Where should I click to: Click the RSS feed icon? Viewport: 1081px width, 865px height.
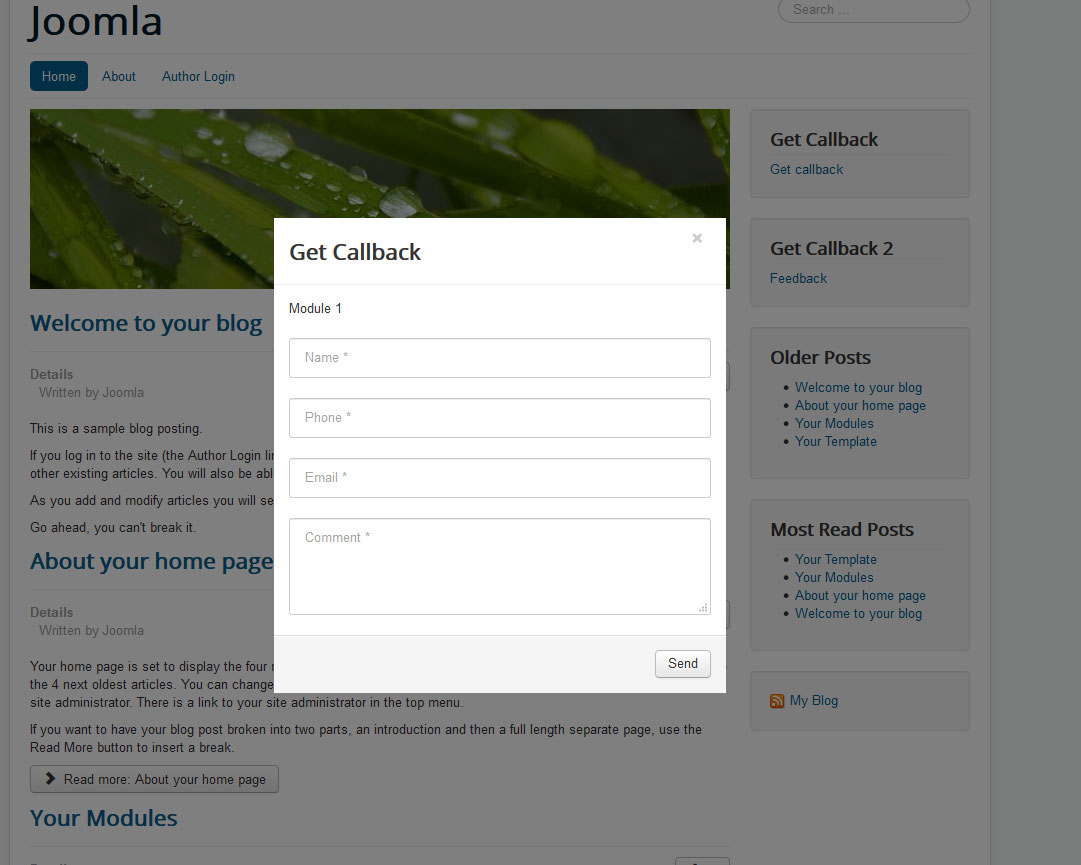pyautogui.click(x=777, y=701)
